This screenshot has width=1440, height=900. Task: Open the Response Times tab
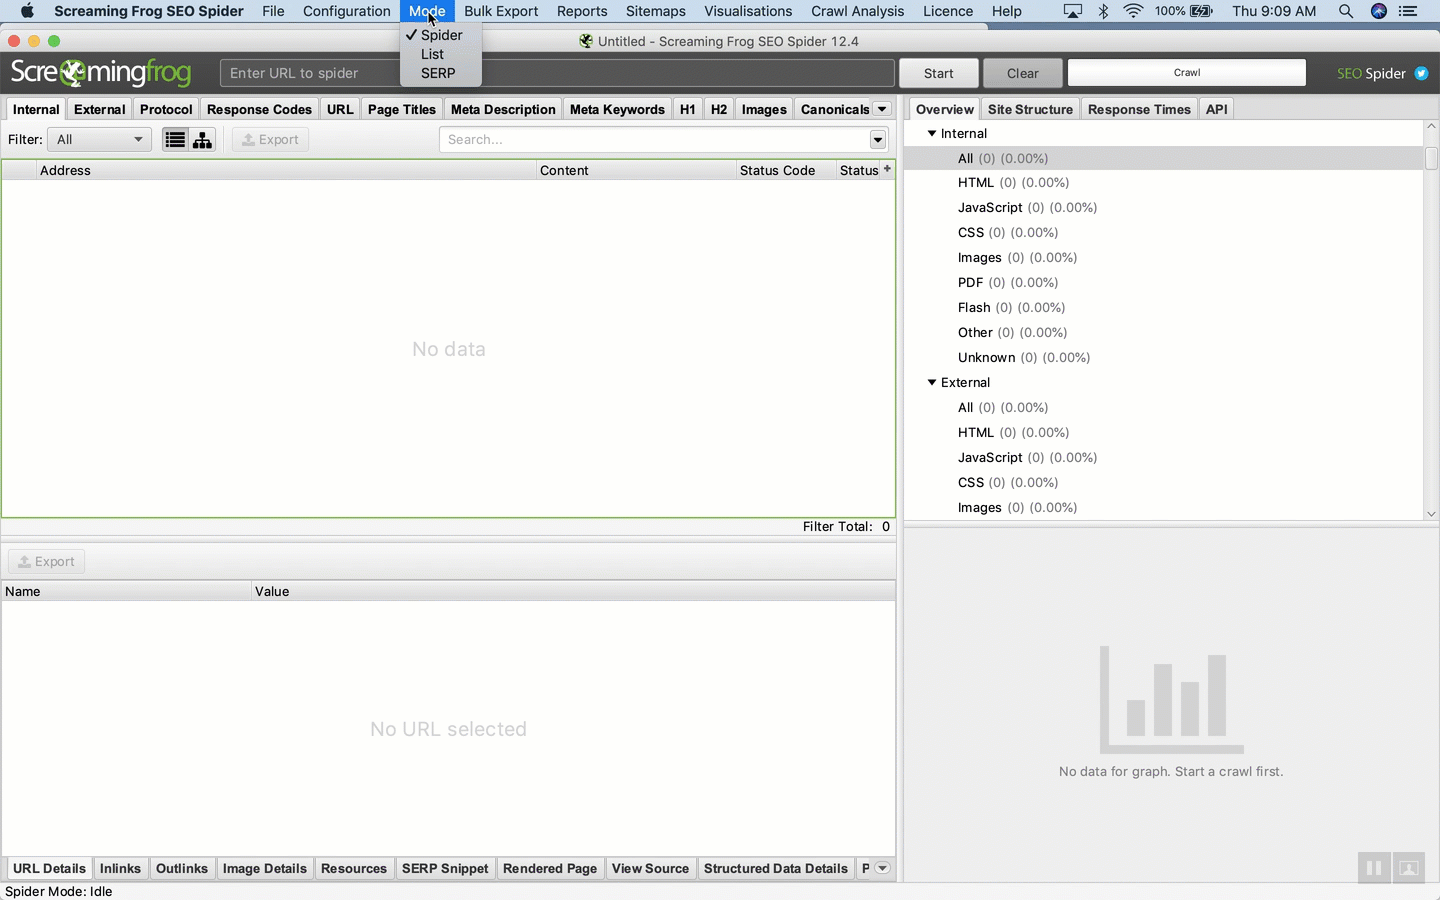1139,109
